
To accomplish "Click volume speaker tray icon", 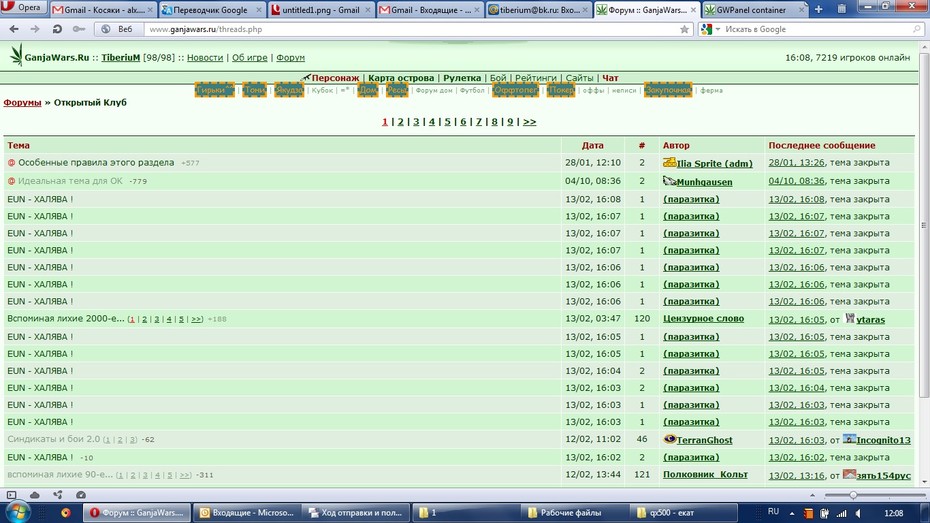I will tap(859, 513).
